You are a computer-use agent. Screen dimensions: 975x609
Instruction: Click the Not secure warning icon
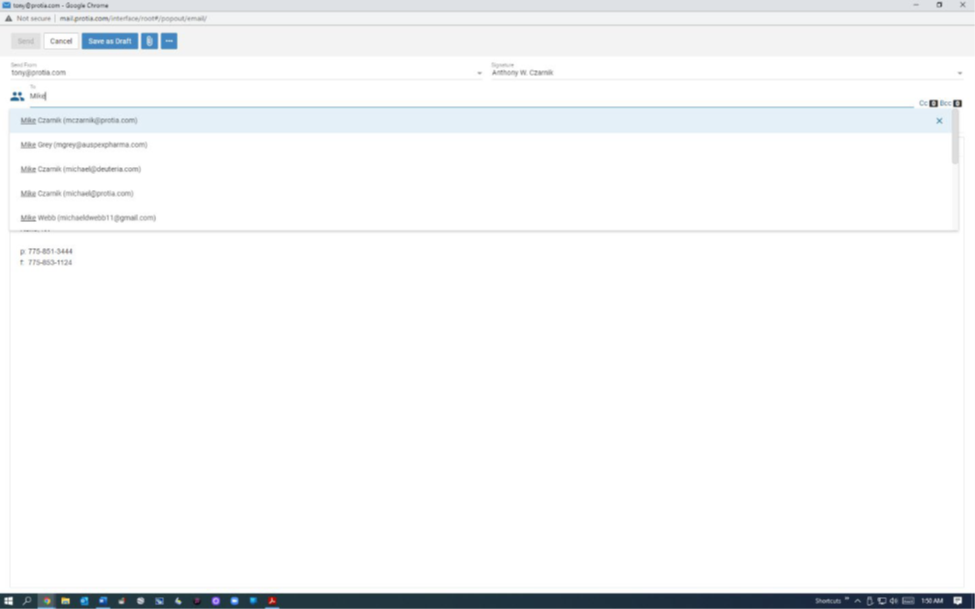coord(9,18)
